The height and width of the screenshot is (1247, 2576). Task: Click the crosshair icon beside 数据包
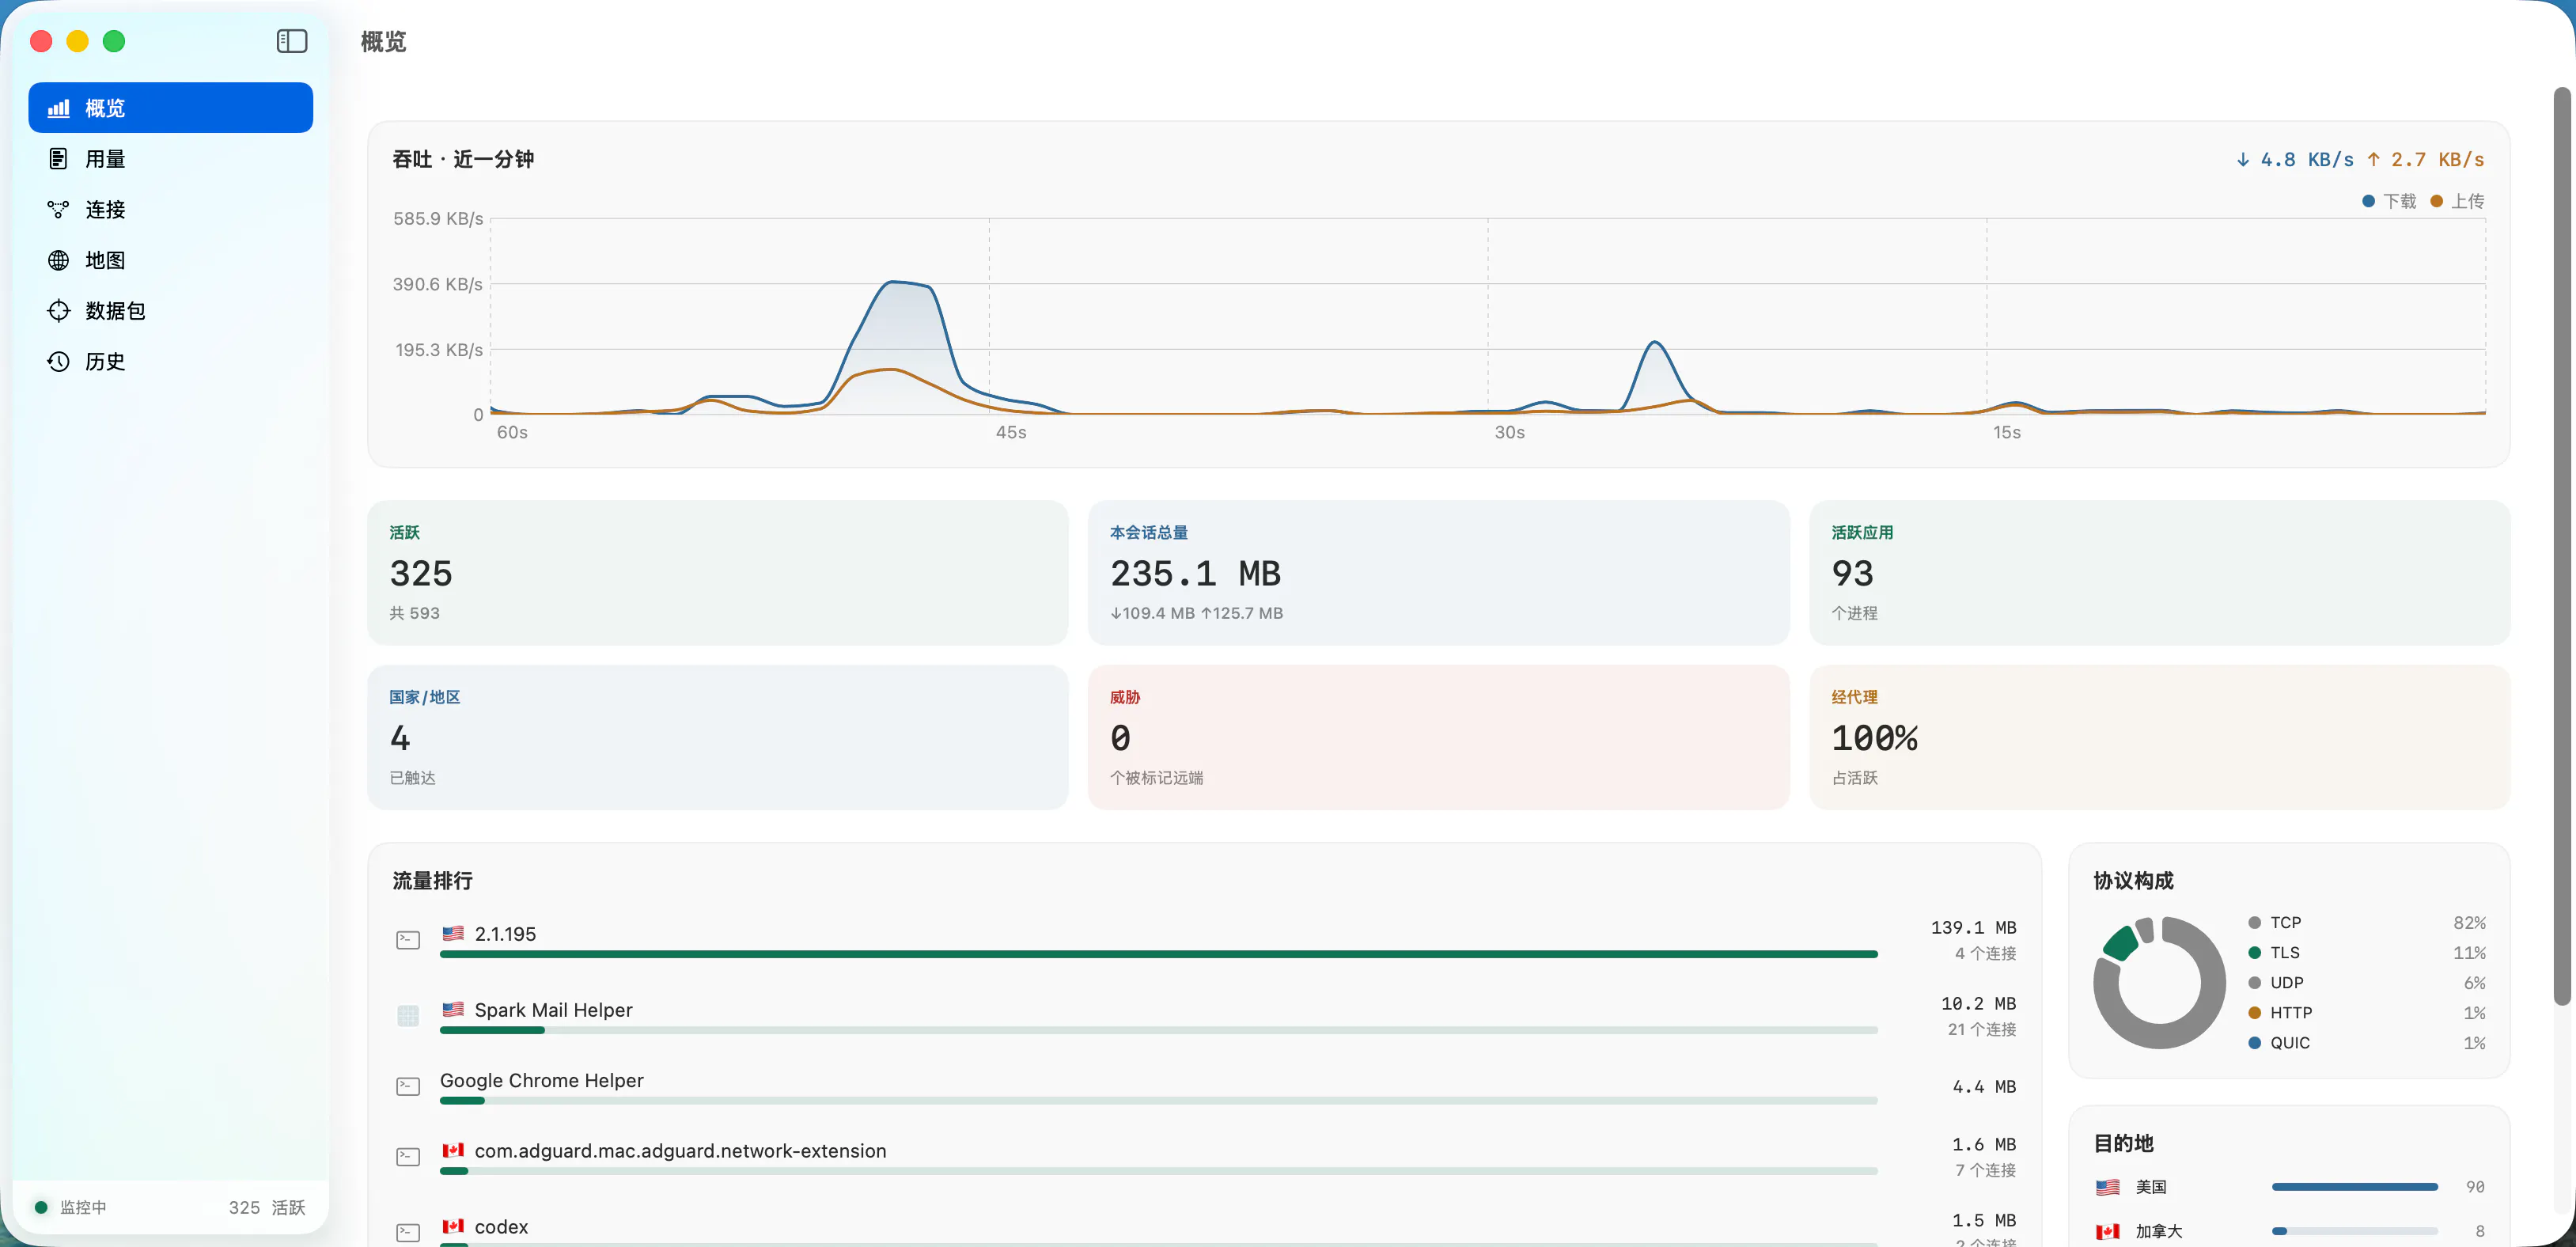(59, 311)
